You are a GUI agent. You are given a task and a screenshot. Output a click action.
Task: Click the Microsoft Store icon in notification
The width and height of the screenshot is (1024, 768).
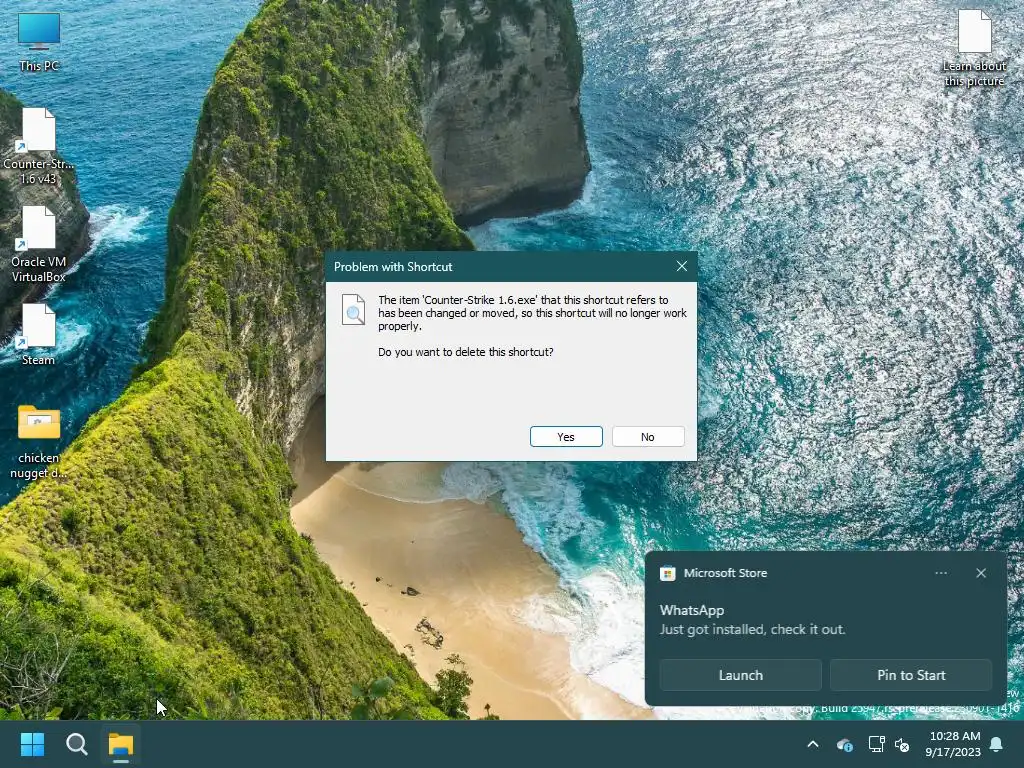coord(667,573)
